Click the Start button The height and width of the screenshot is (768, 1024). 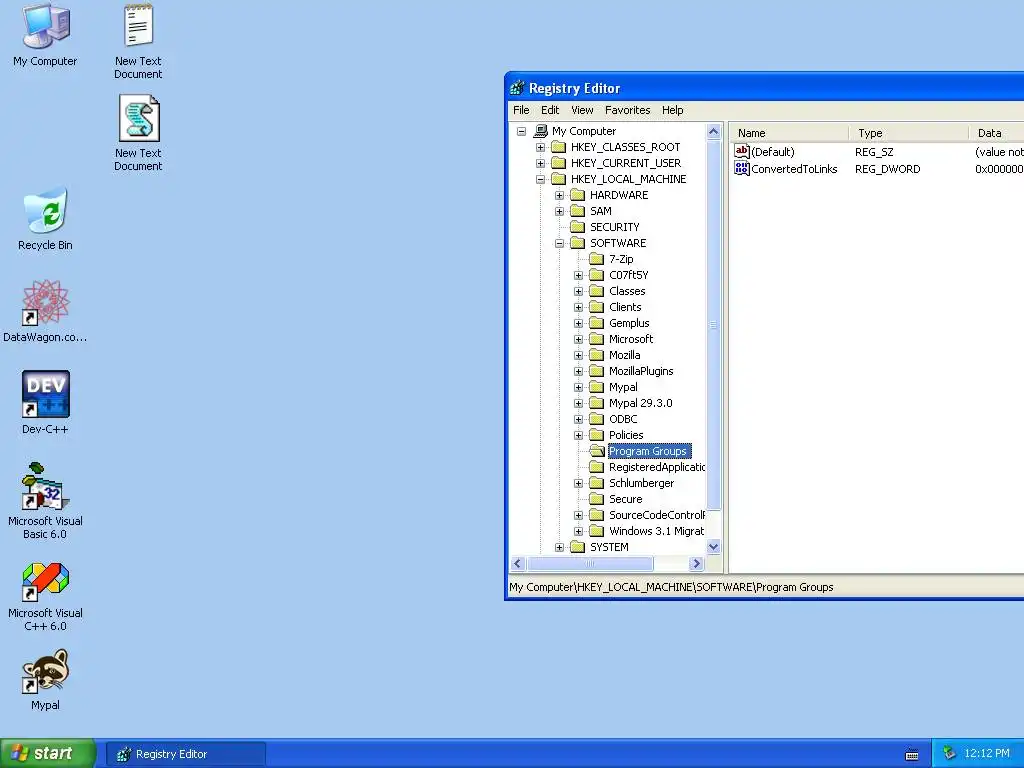pyautogui.click(x=48, y=754)
